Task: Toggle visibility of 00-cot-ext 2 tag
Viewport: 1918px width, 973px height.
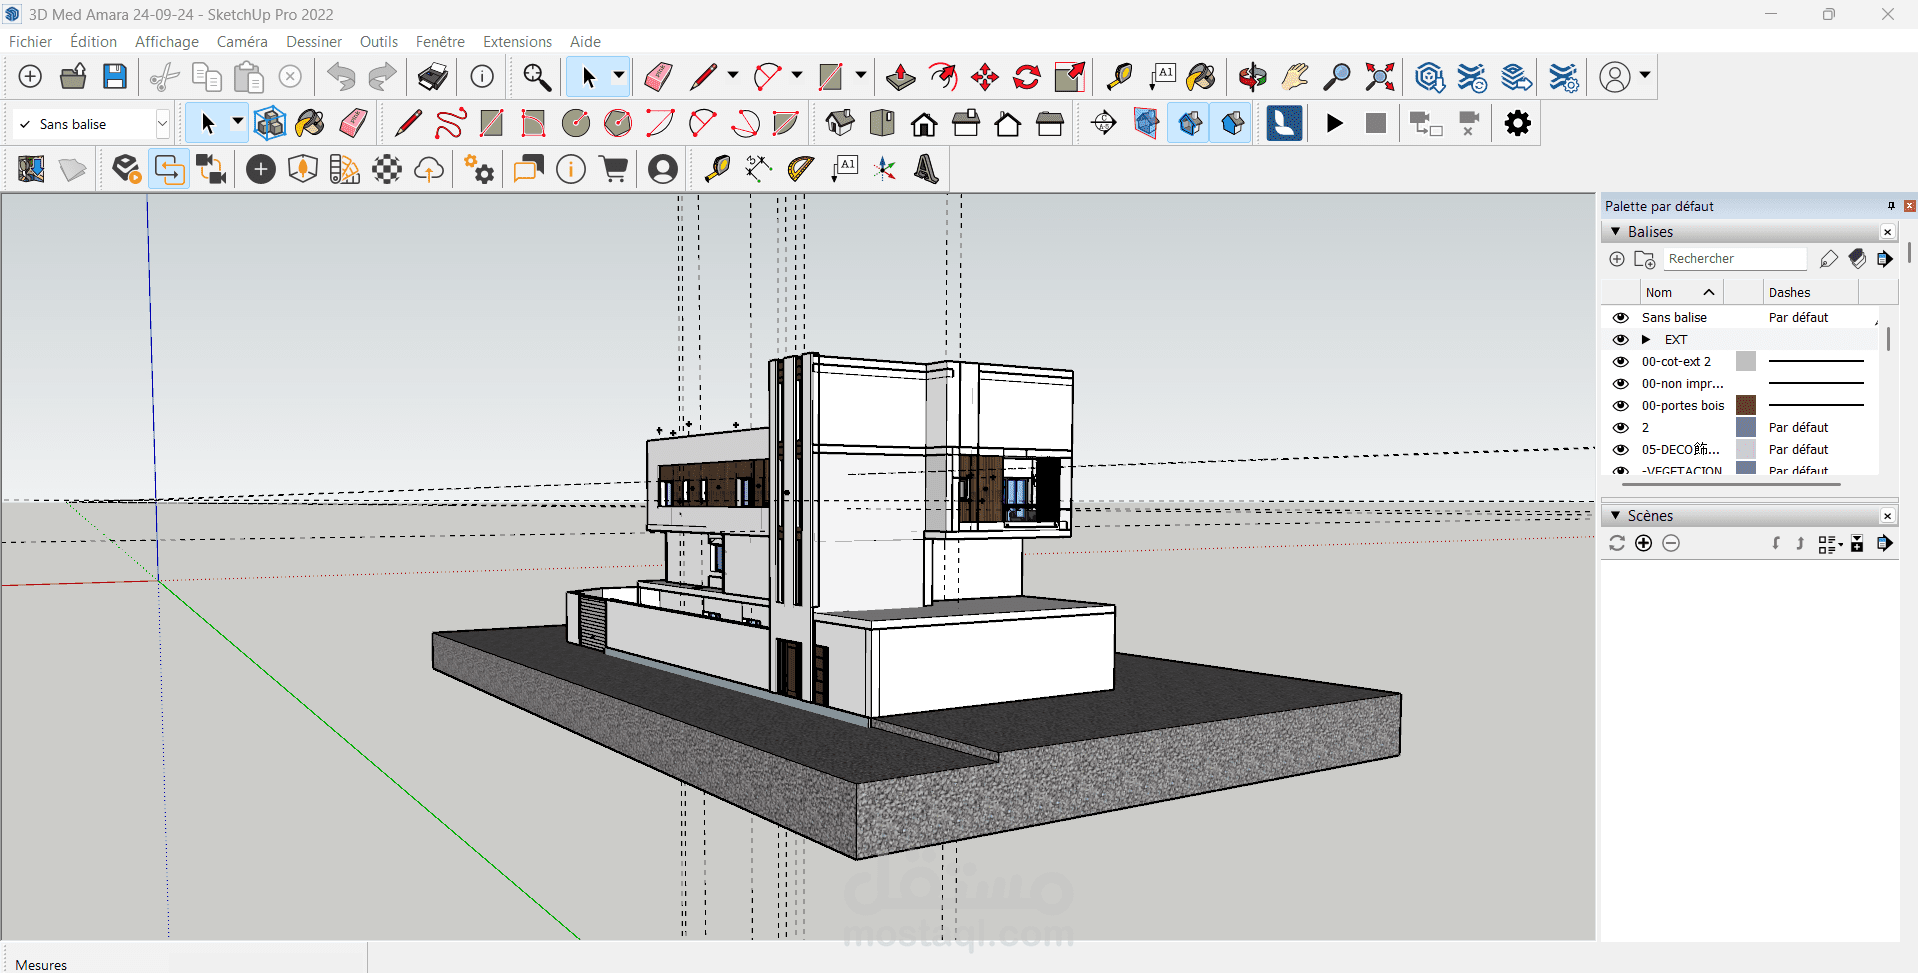Action: tap(1620, 362)
